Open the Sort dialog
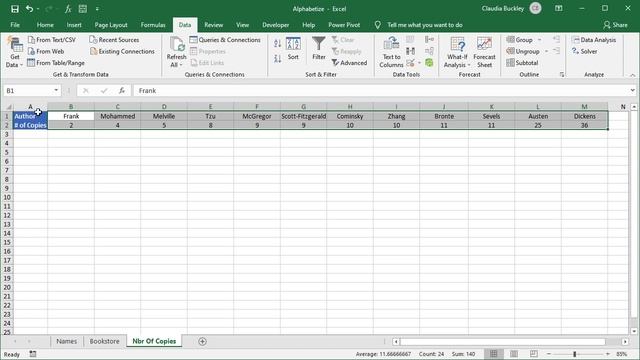The image size is (640, 360). click(x=293, y=49)
